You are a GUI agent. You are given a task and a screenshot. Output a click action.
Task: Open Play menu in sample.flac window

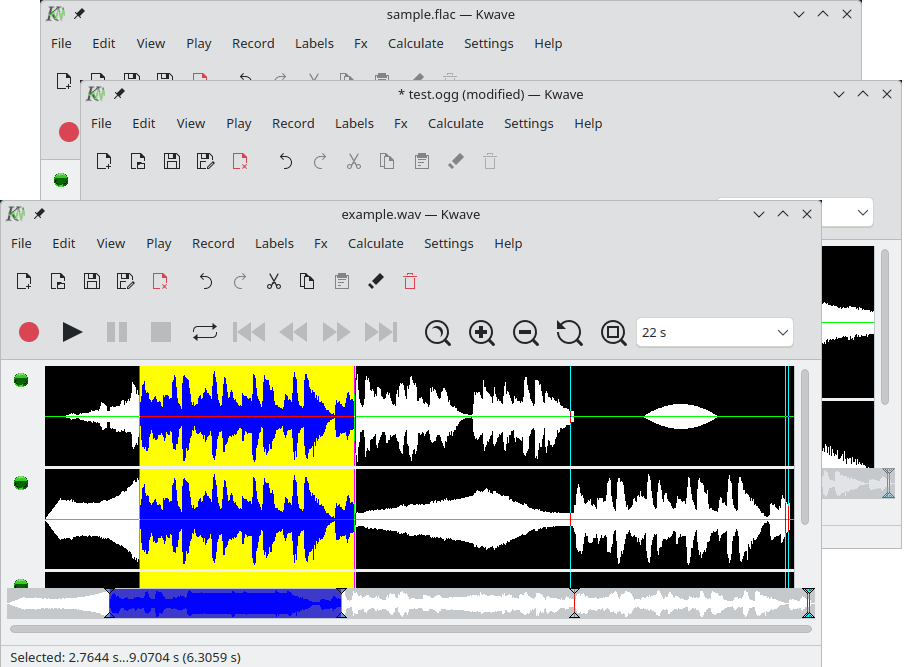point(199,43)
